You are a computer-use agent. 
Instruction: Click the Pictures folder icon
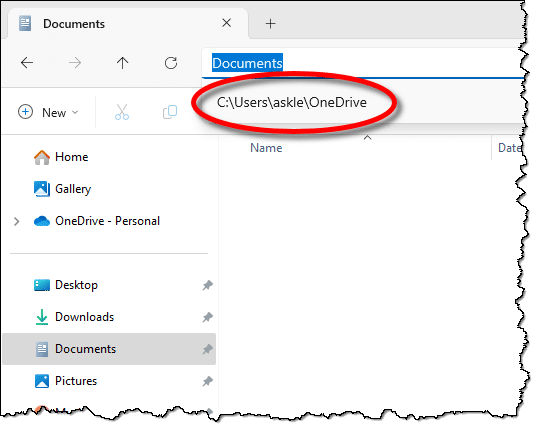click(x=42, y=381)
